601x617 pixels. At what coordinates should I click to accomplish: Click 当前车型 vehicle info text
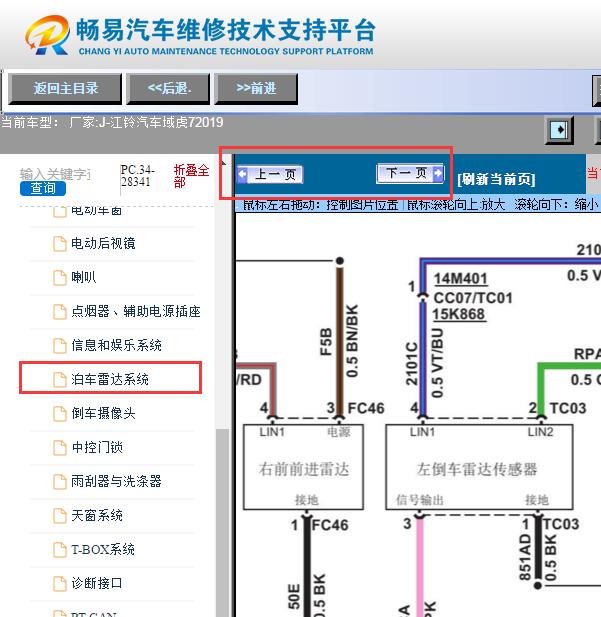112,122
